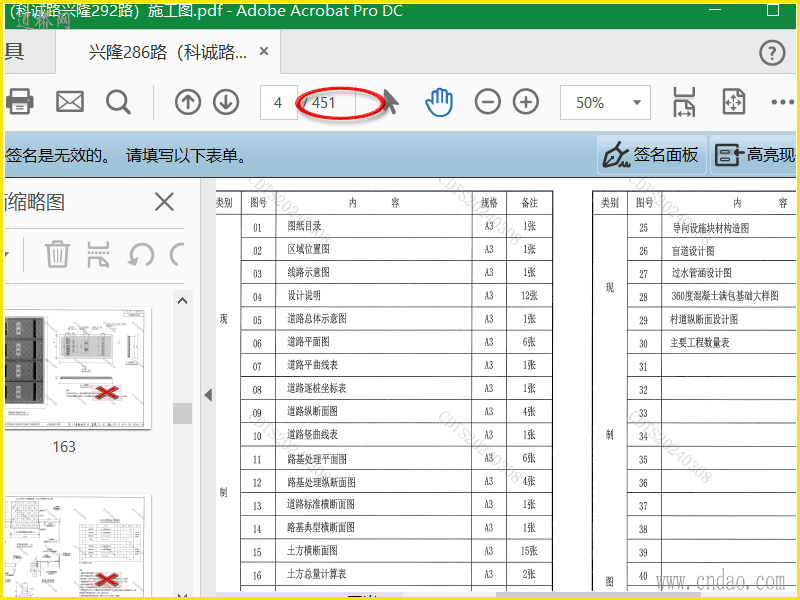Delete selected page with trash icon
This screenshot has width=800, height=600.
[57, 254]
